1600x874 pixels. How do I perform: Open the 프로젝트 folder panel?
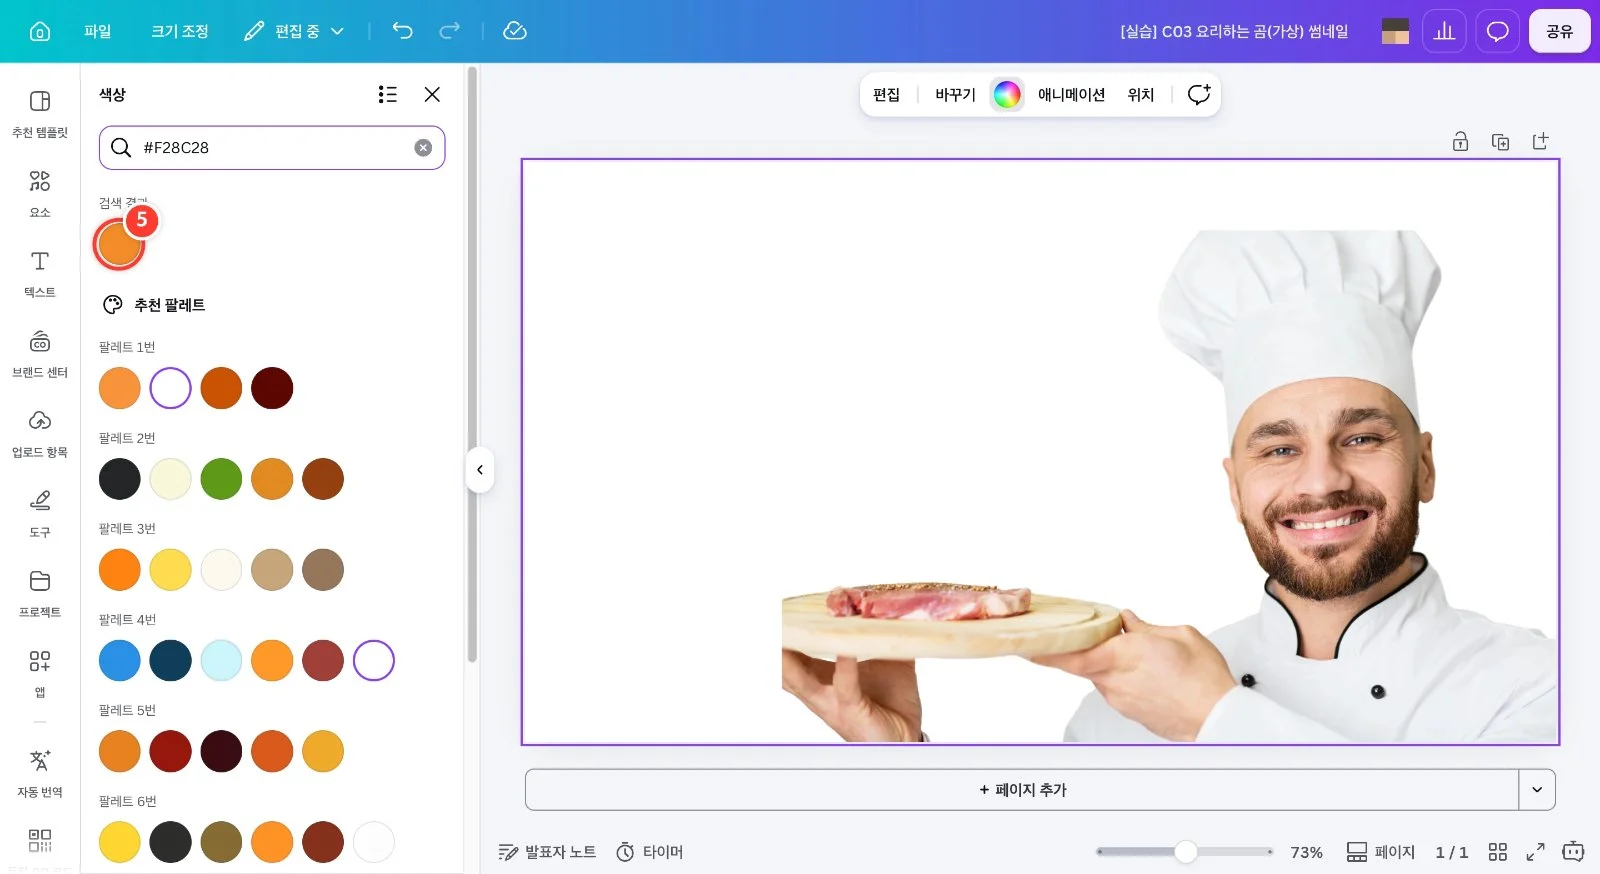[x=40, y=594]
